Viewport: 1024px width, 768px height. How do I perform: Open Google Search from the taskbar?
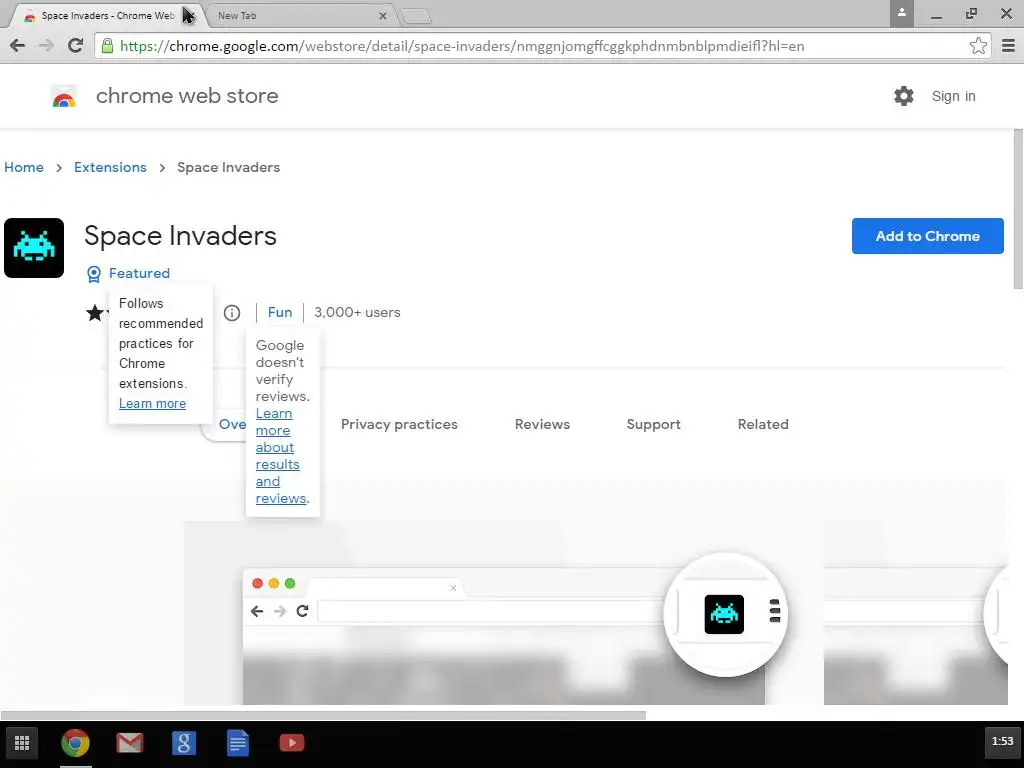point(184,743)
